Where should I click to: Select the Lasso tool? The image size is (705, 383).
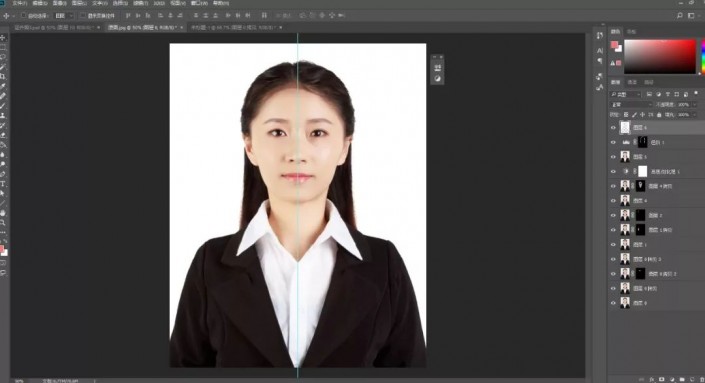(x=3, y=57)
